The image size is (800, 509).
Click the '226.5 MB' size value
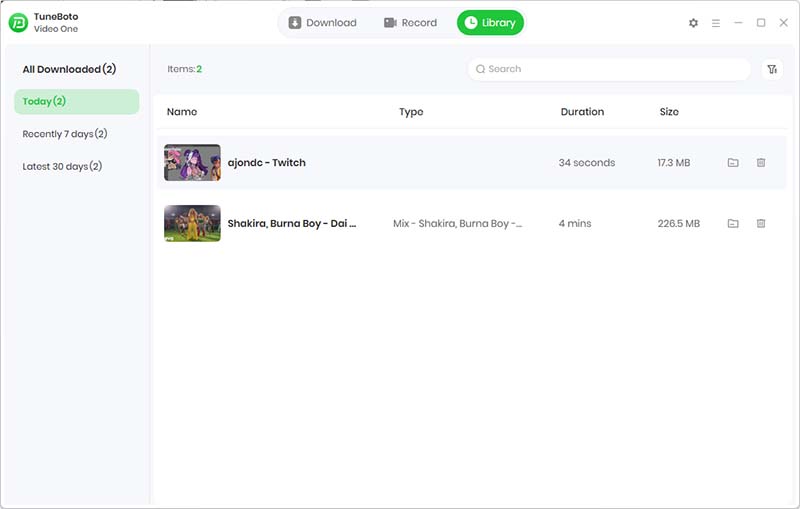(679, 223)
